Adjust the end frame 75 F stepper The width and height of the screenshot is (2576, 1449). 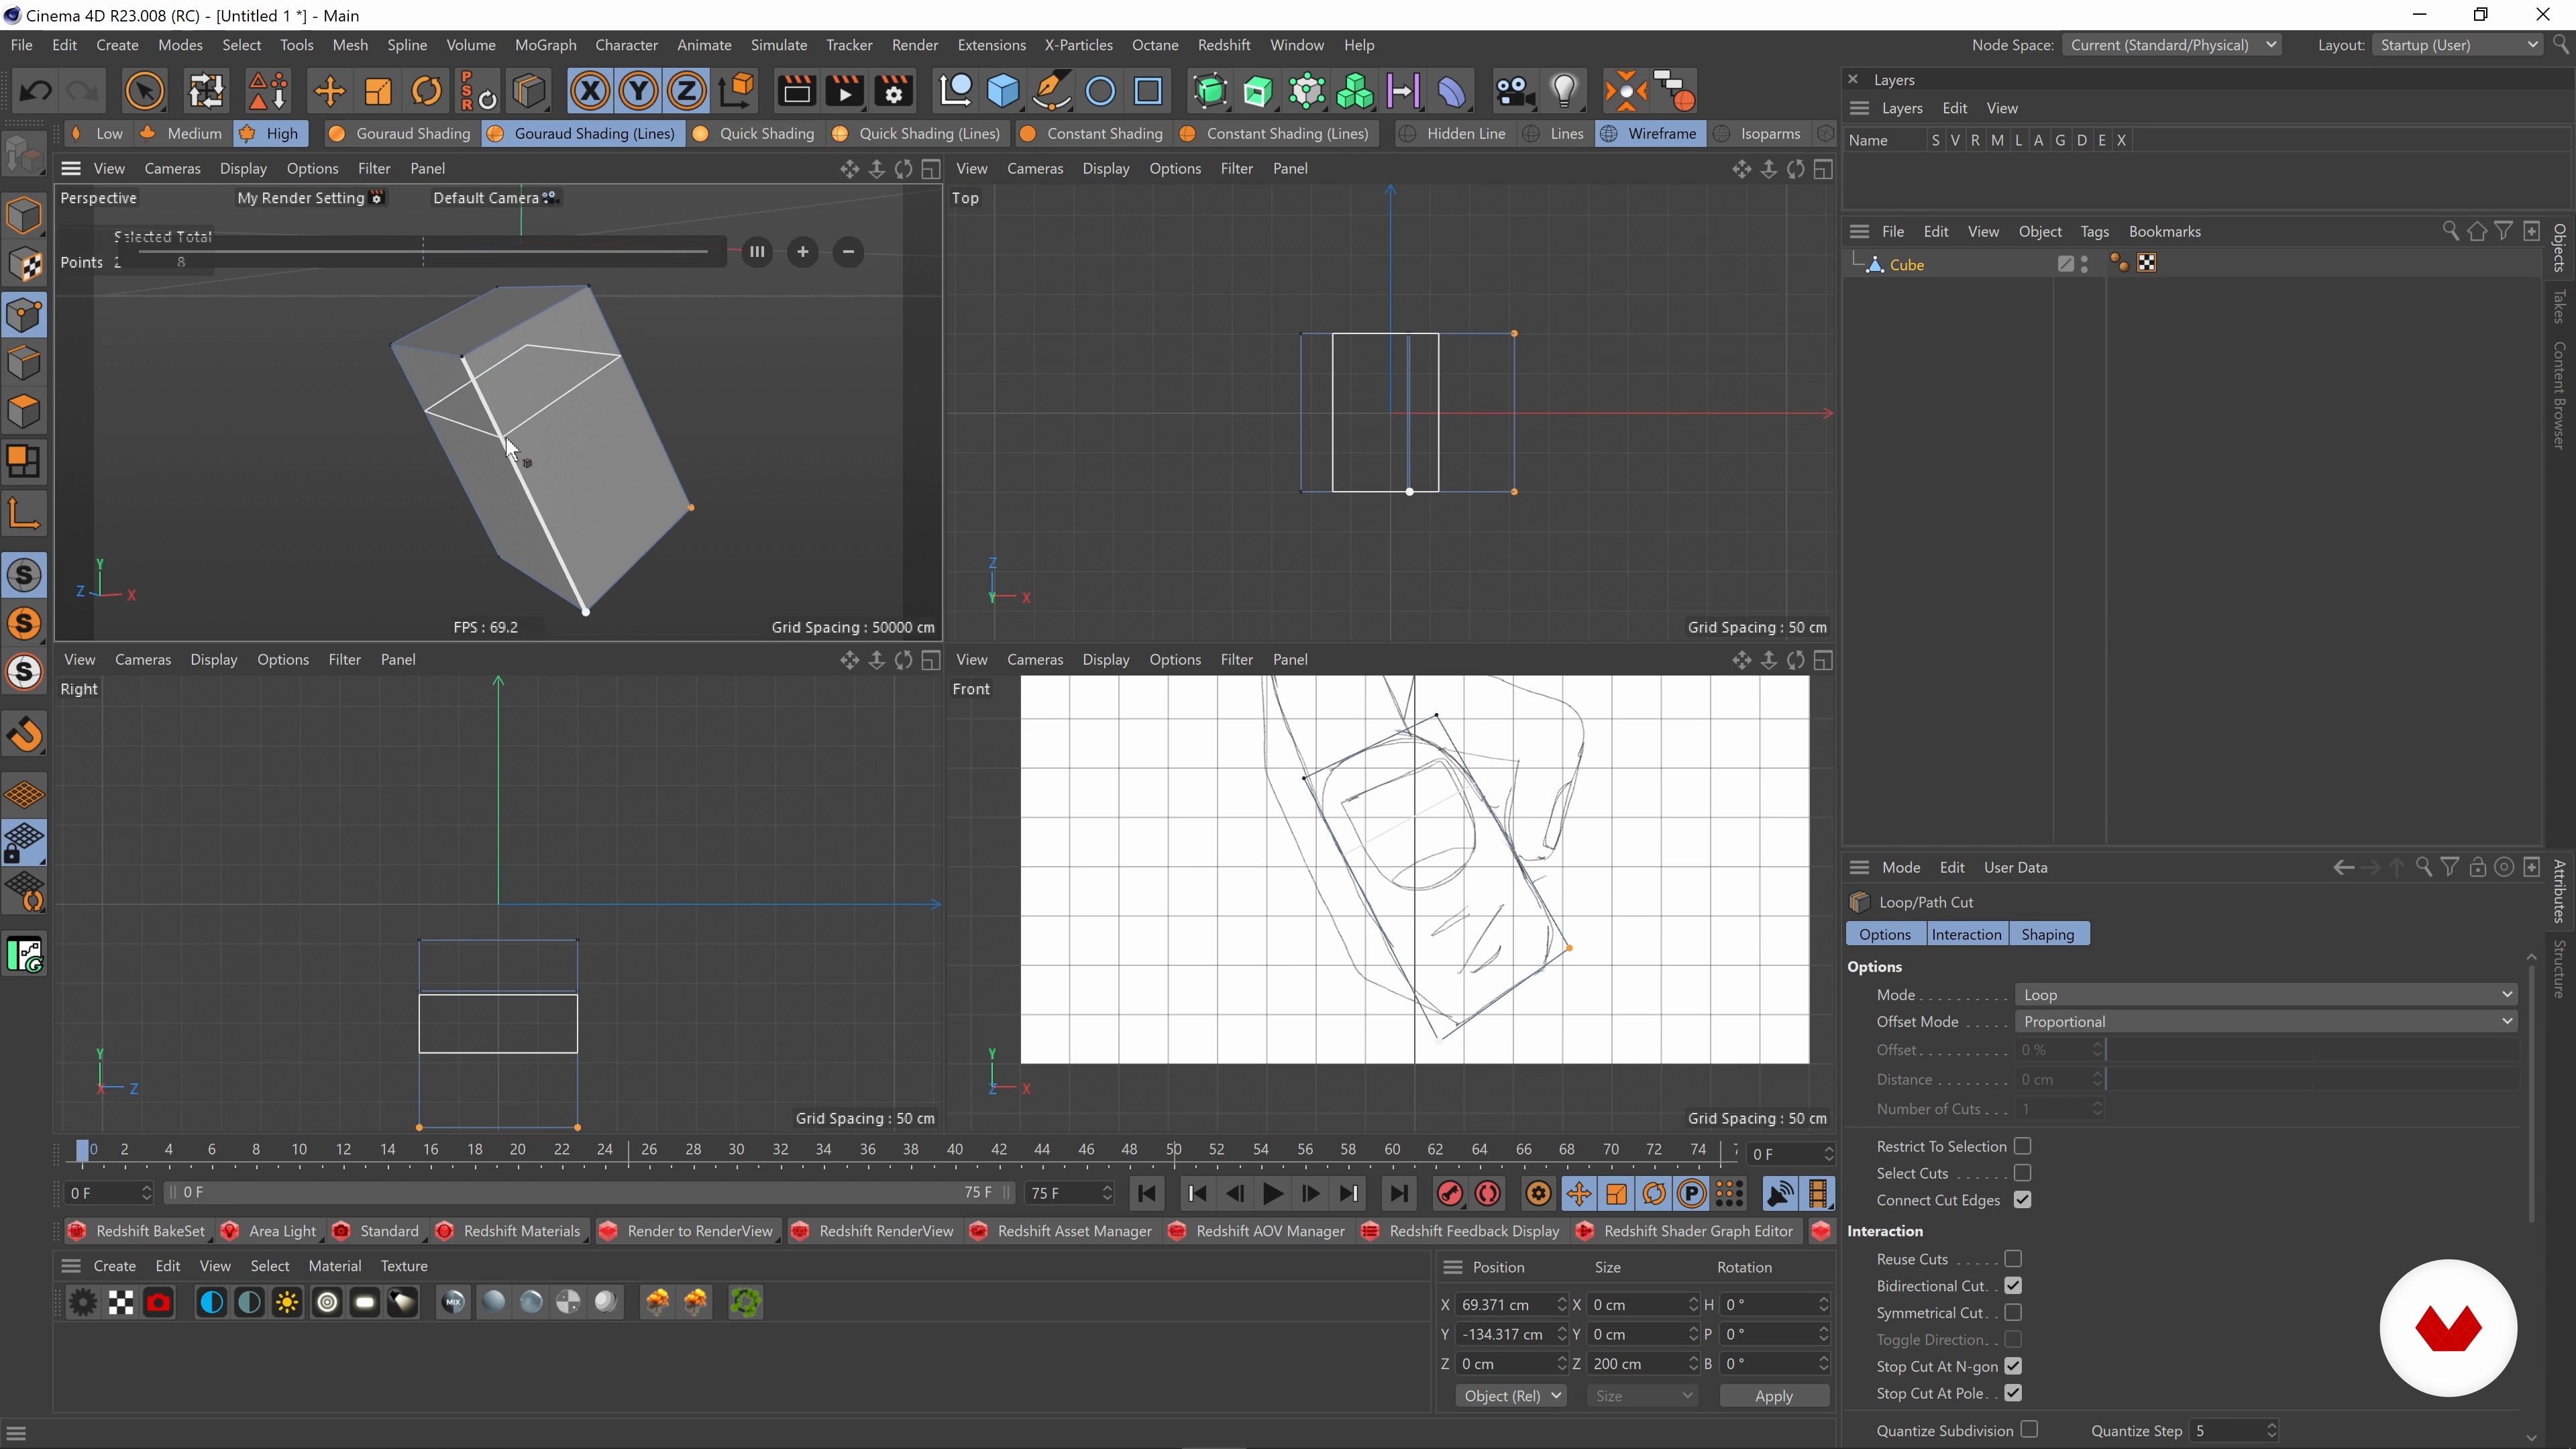click(x=1107, y=1193)
